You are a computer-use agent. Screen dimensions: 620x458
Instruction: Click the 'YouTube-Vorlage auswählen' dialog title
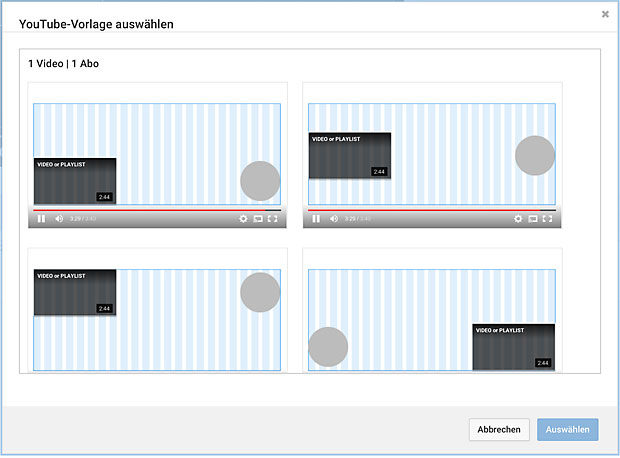click(96, 24)
